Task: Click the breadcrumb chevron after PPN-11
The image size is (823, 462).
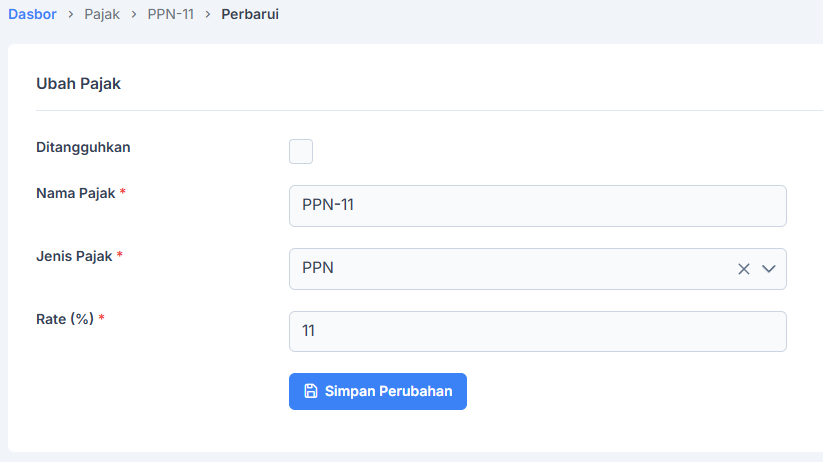Action: (207, 16)
